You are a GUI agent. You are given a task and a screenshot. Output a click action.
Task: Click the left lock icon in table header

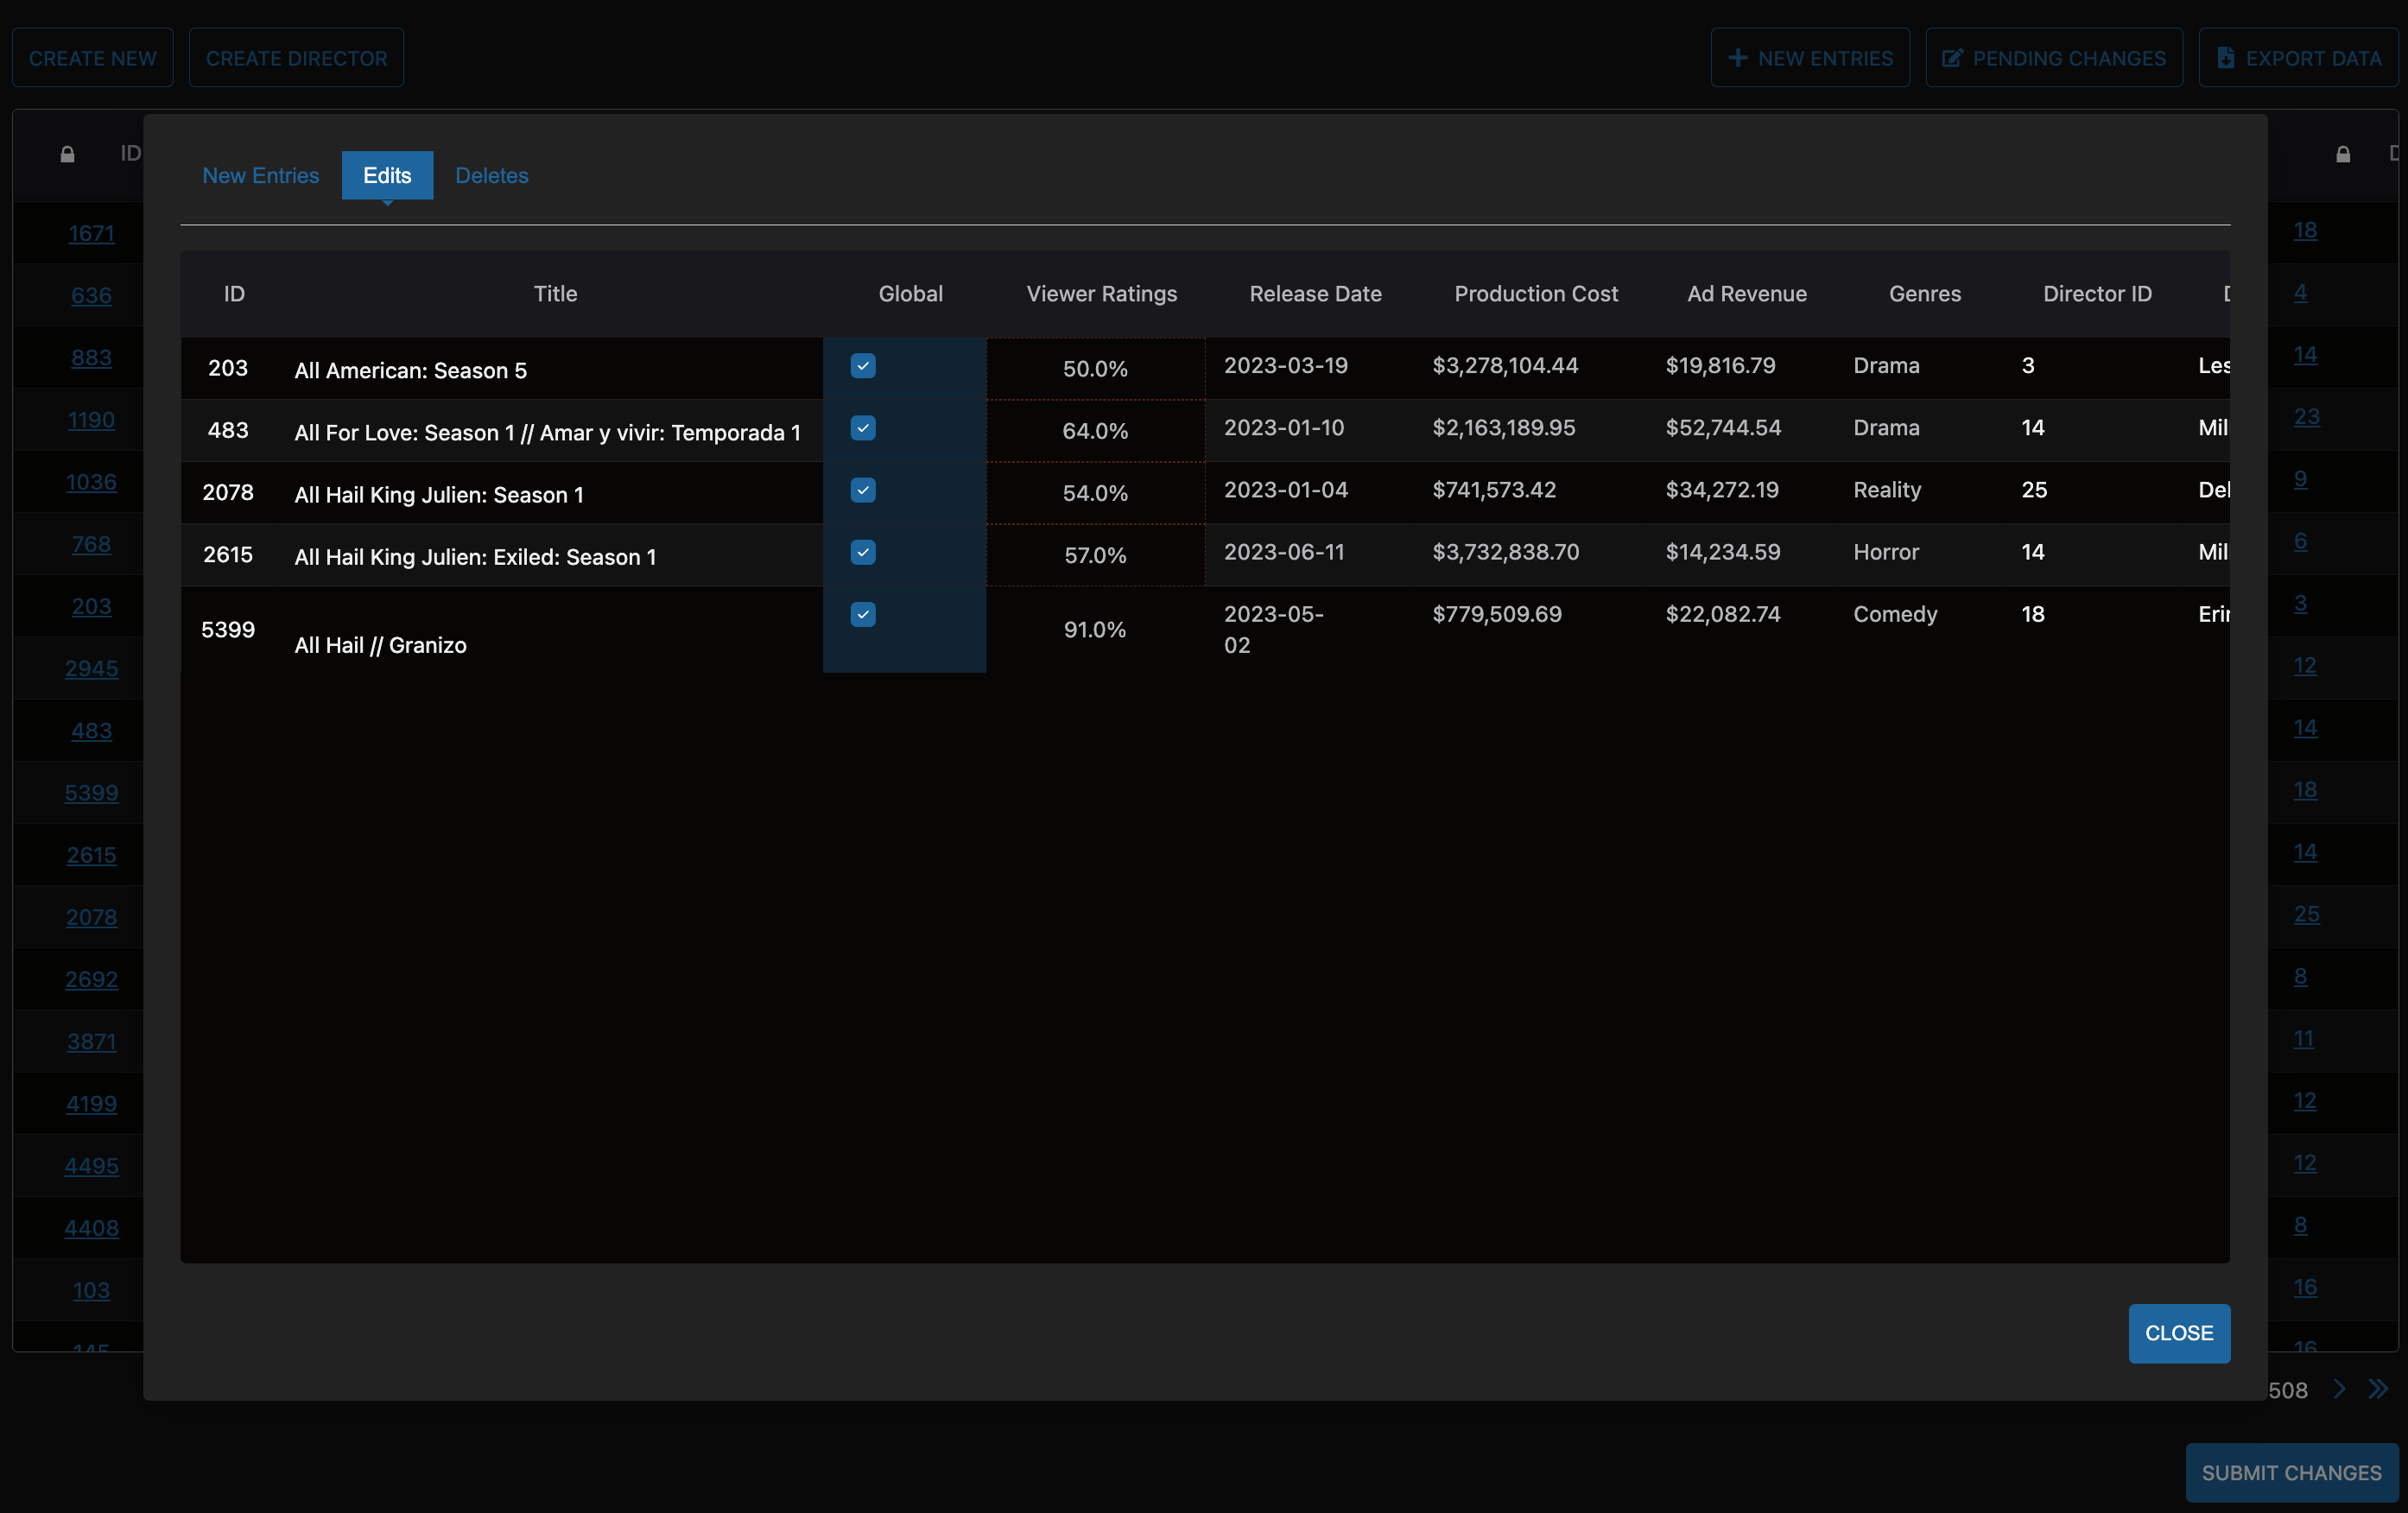coord(67,154)
